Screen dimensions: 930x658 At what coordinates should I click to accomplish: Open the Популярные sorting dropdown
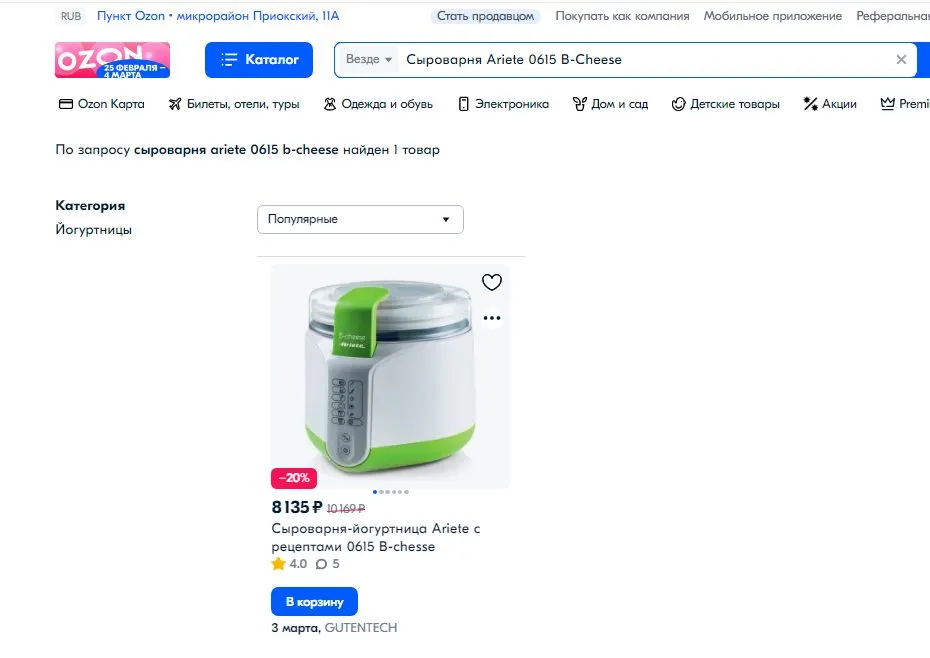[x=360, y=219]
